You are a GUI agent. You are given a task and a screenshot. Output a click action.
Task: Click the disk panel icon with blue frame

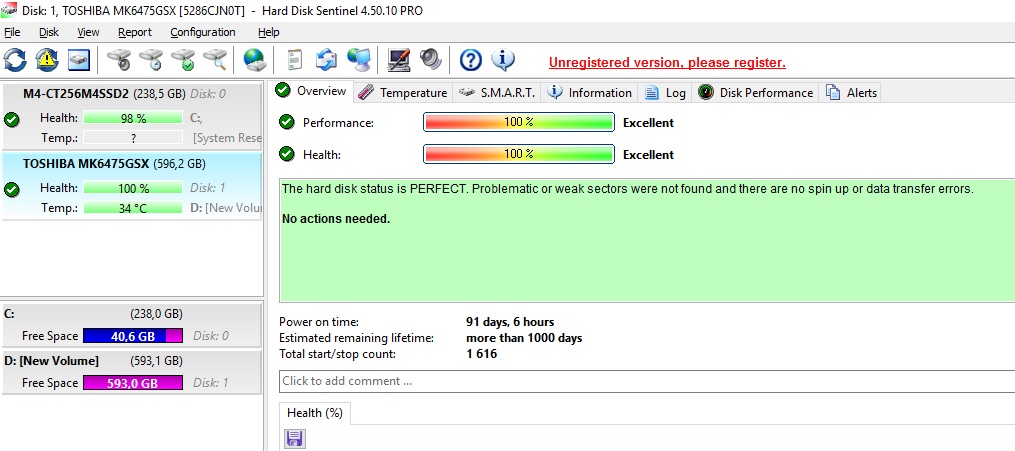[78, 60]
